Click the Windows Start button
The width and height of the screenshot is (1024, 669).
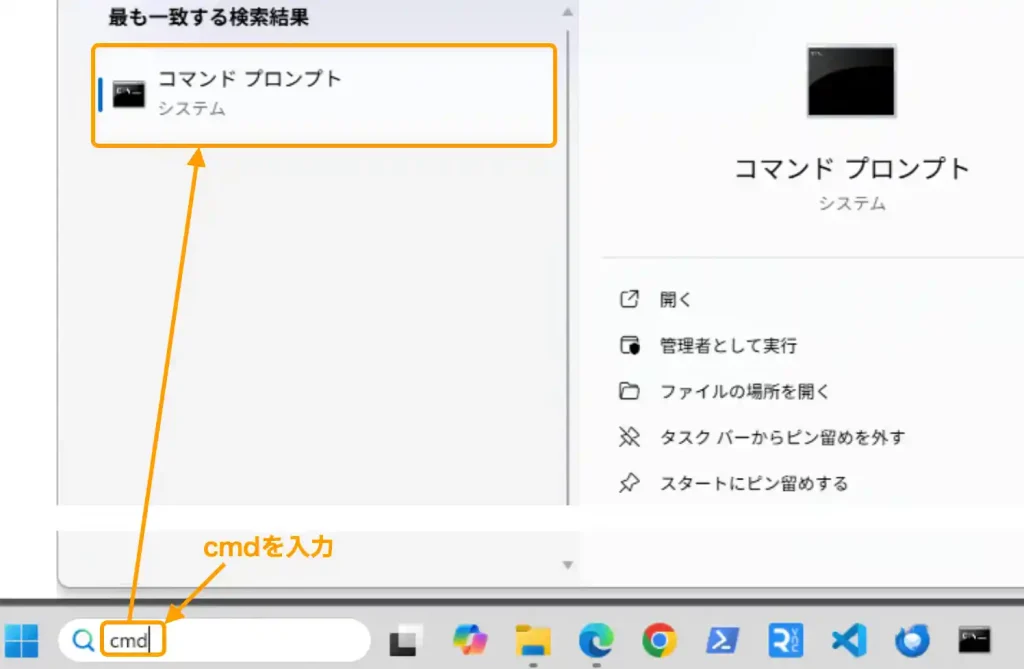click(22, 641)
